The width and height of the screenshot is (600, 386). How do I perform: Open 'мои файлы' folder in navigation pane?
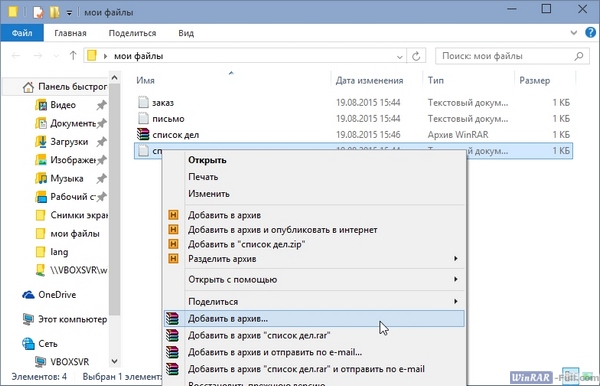(x=67, y=233)
